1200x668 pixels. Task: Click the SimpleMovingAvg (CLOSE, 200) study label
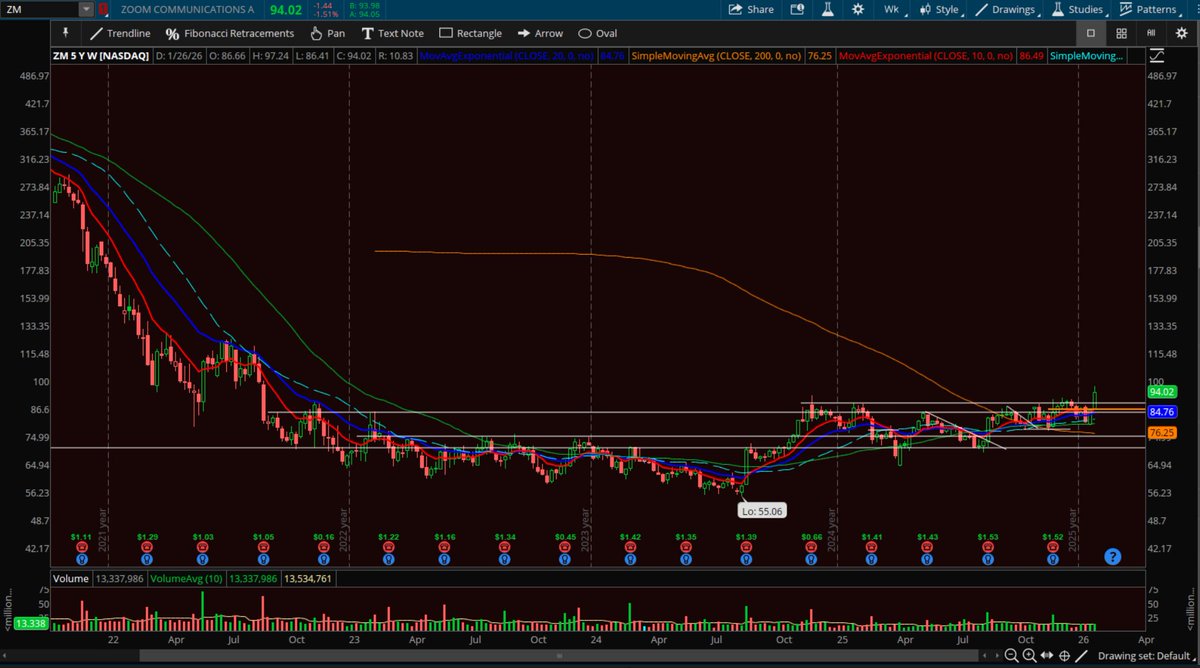(717, 57)
